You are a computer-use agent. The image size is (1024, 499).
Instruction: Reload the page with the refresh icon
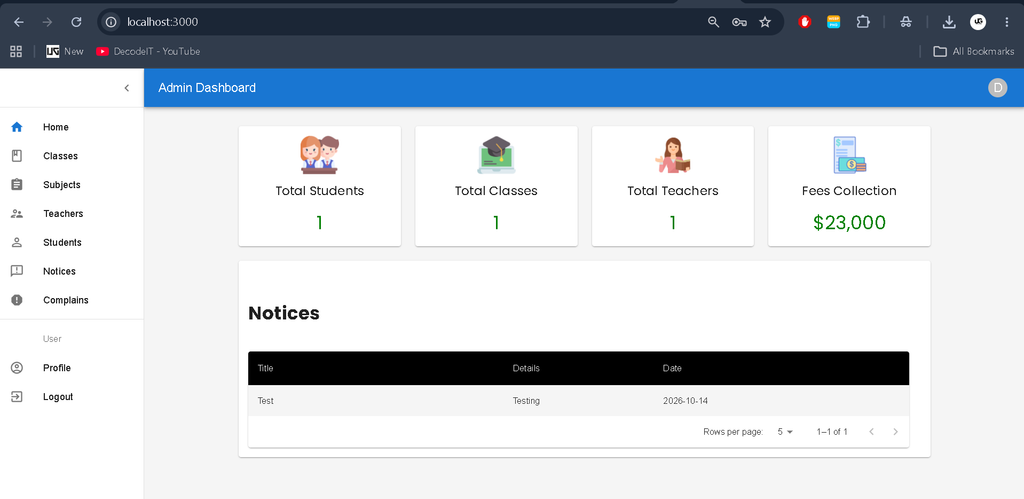click(76, 22)
